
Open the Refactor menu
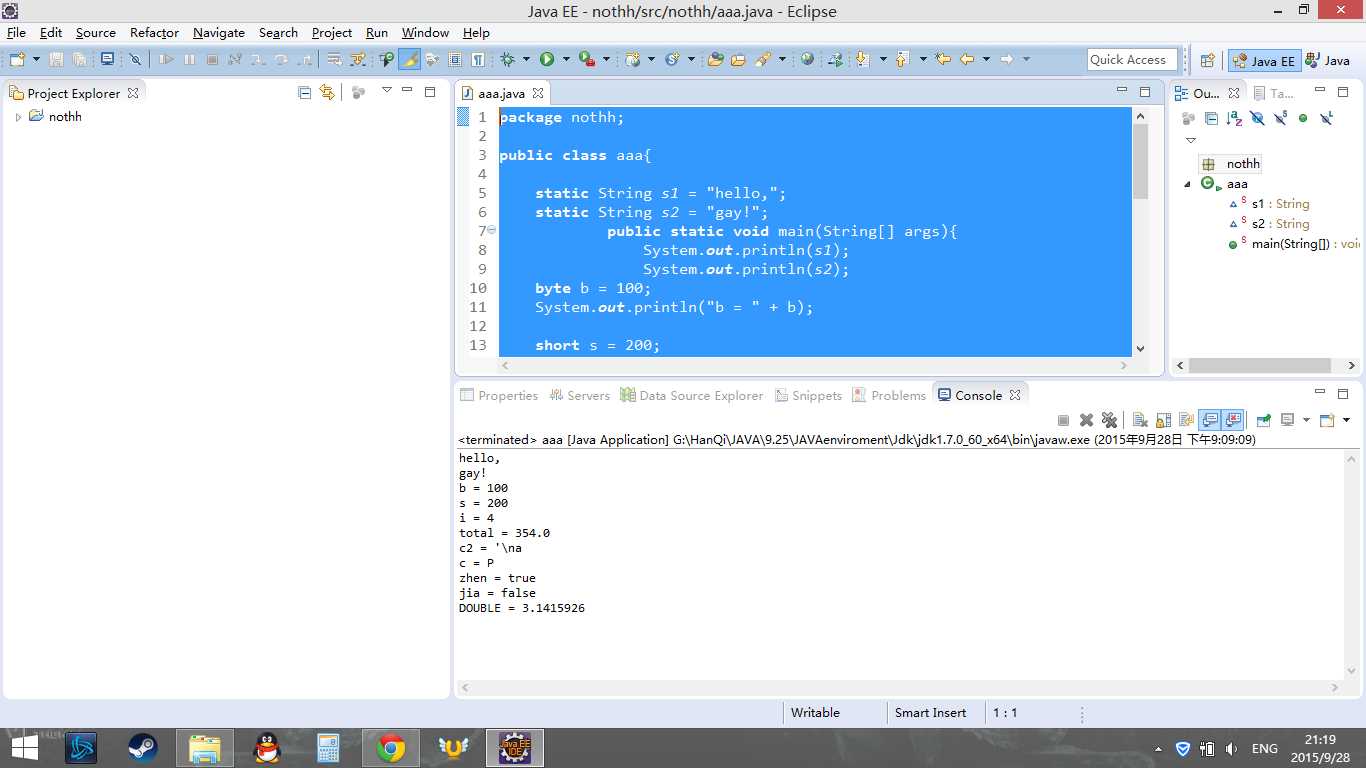154,32
